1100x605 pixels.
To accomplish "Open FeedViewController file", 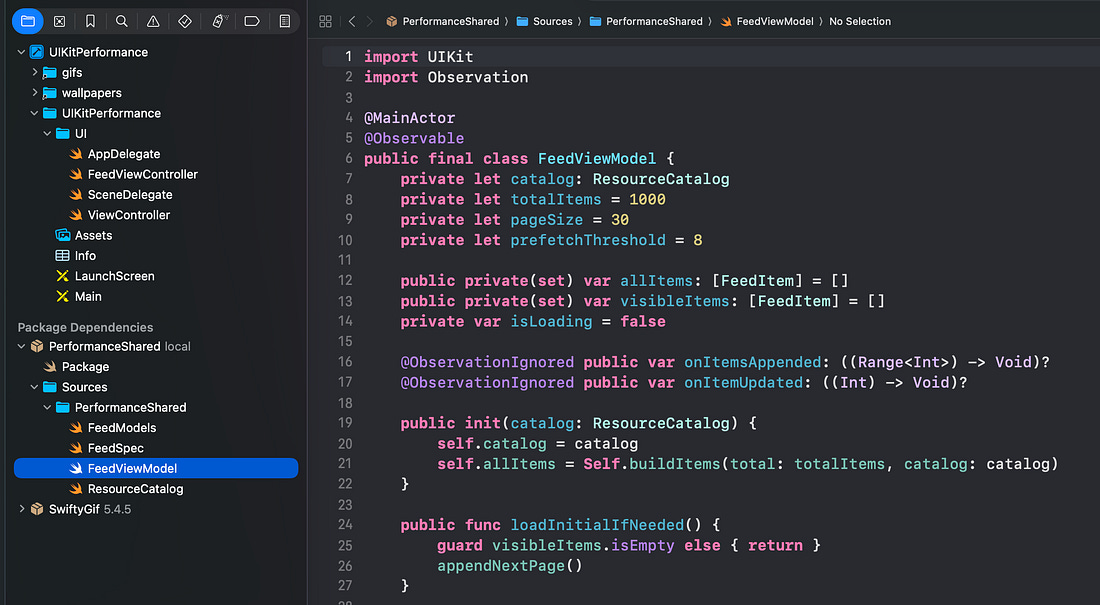I will tap(142, 174).
